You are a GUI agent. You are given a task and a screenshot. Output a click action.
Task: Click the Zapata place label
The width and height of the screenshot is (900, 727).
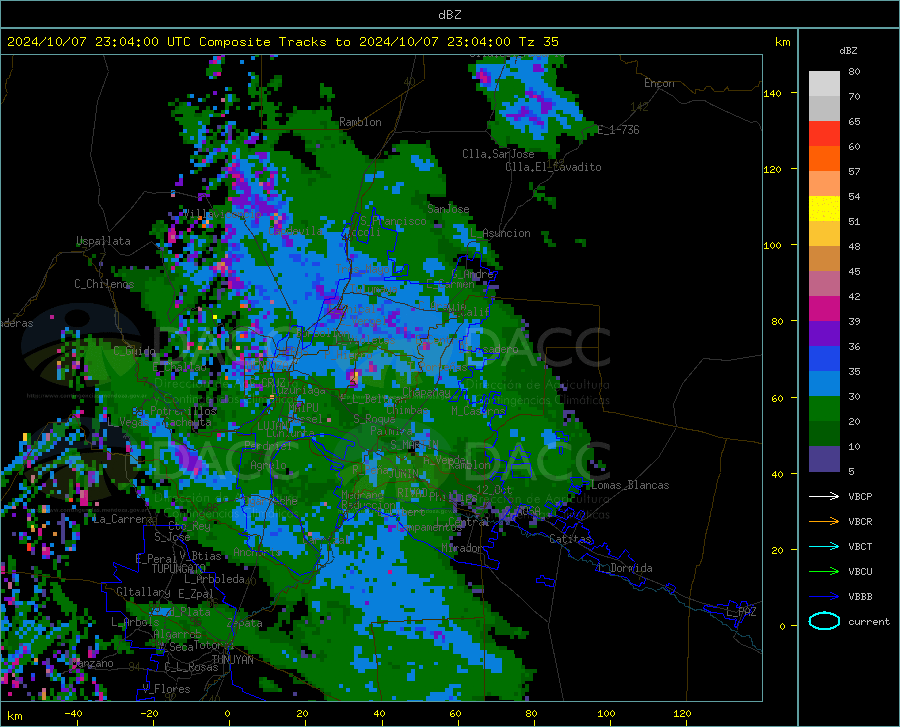245,623
